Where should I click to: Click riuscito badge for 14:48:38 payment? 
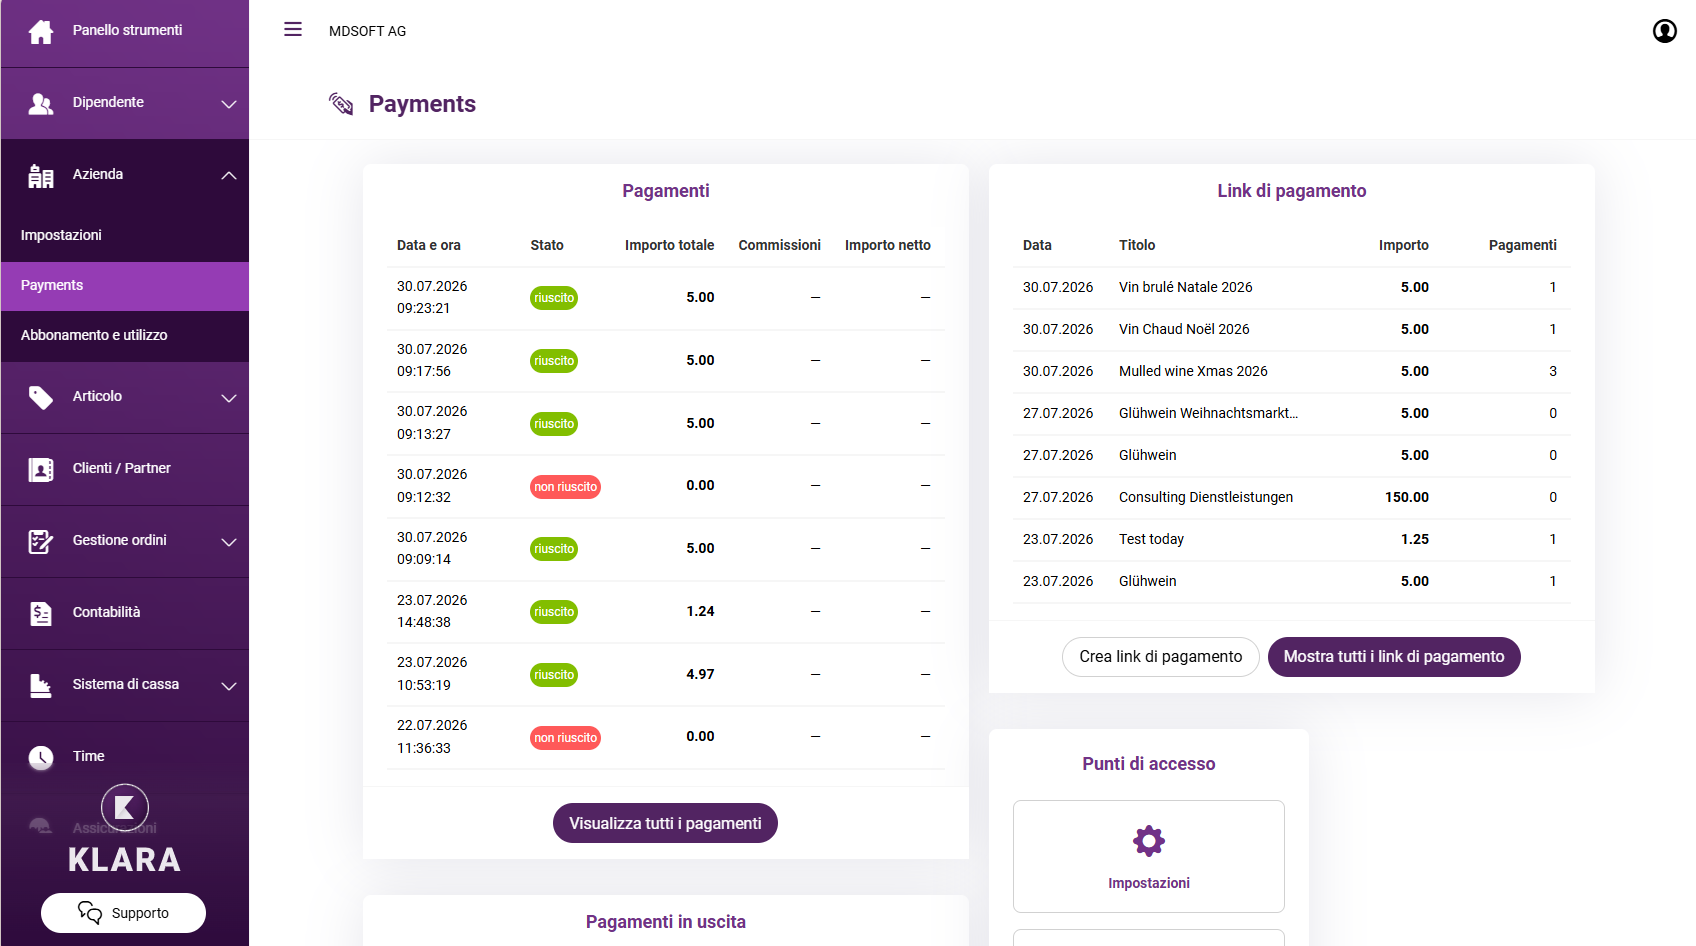coord(554,612)
